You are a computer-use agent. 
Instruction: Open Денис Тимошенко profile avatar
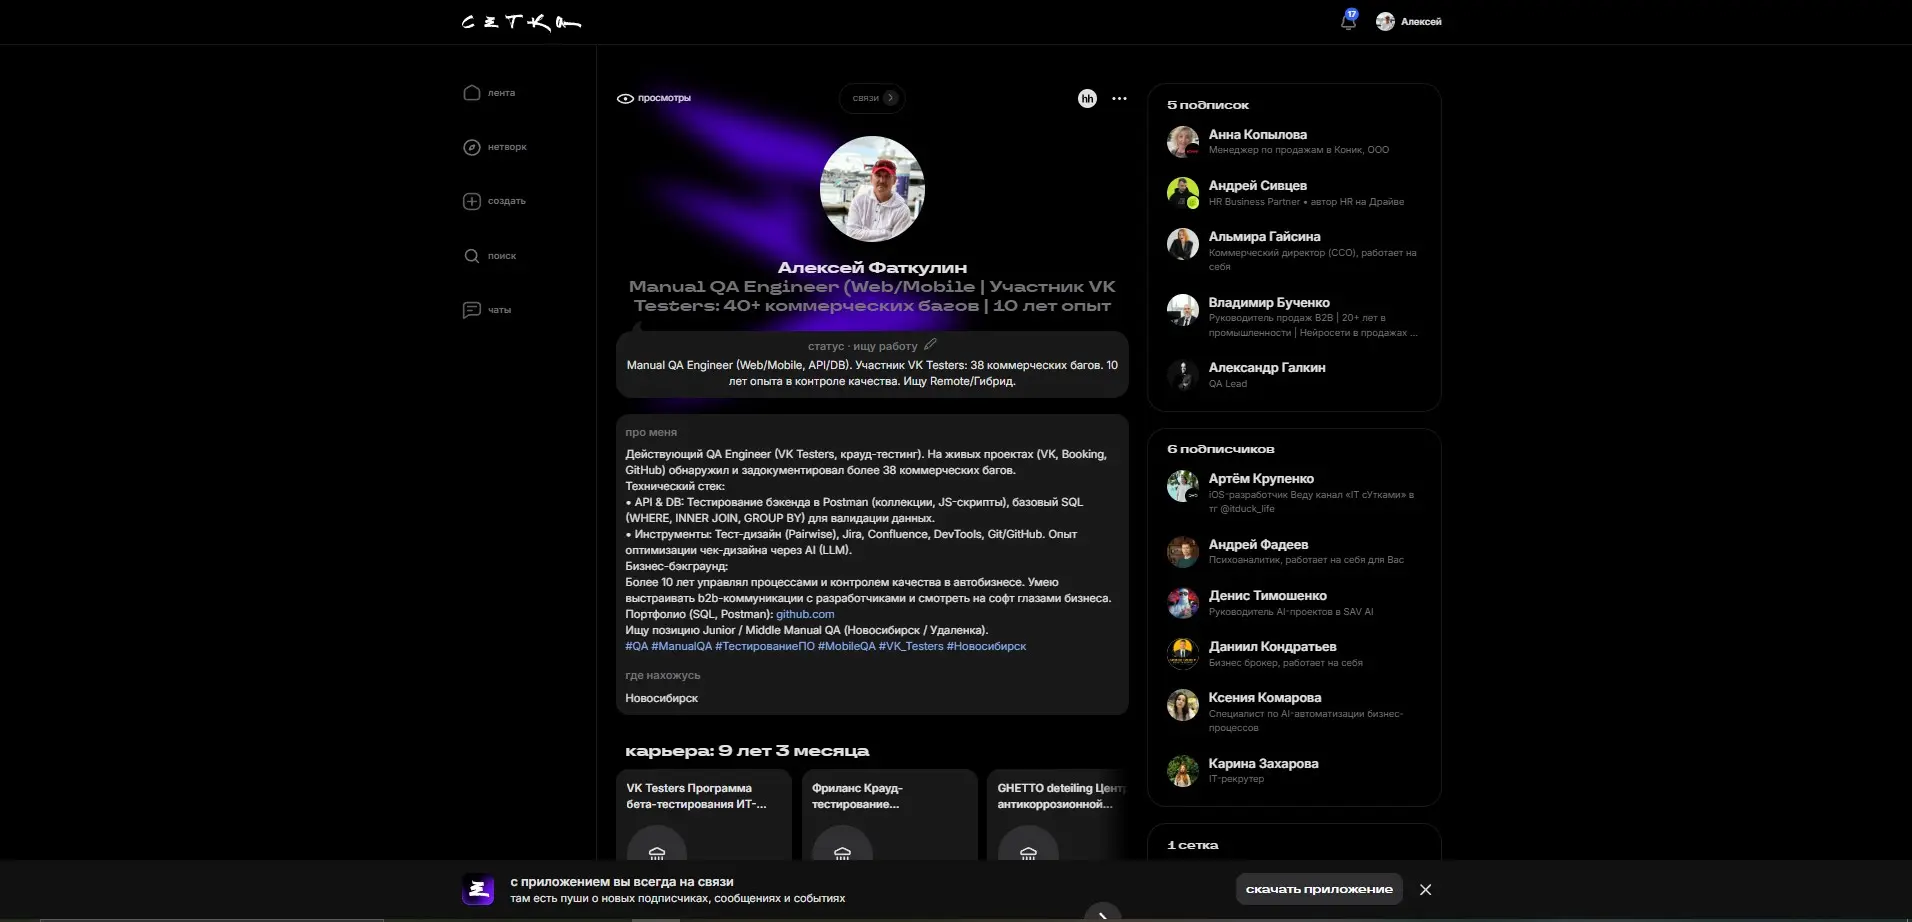point(1183,602)
